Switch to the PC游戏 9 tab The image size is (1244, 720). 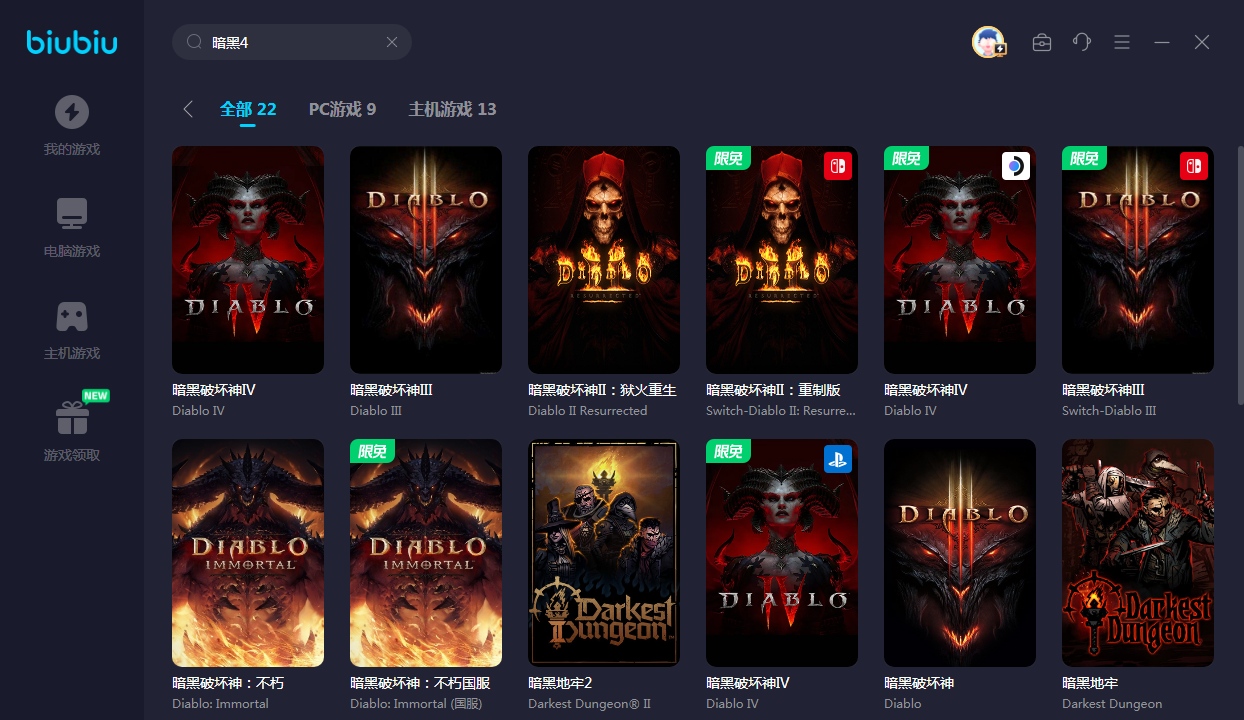point(342,109)
